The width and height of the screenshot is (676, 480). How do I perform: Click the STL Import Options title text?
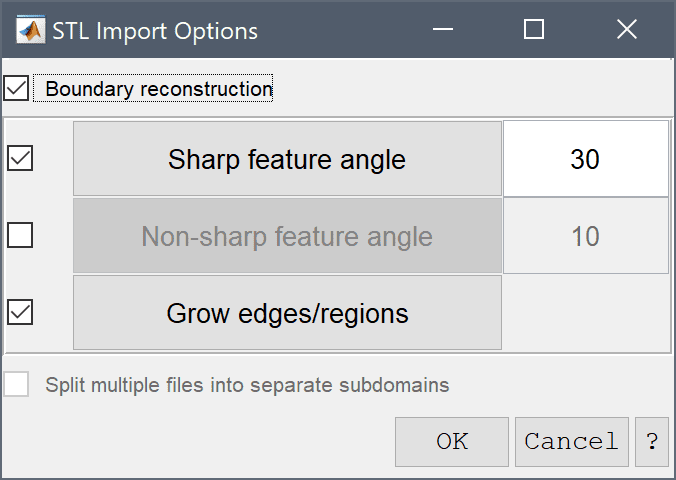pyautogui.click(x=155, y=31)
